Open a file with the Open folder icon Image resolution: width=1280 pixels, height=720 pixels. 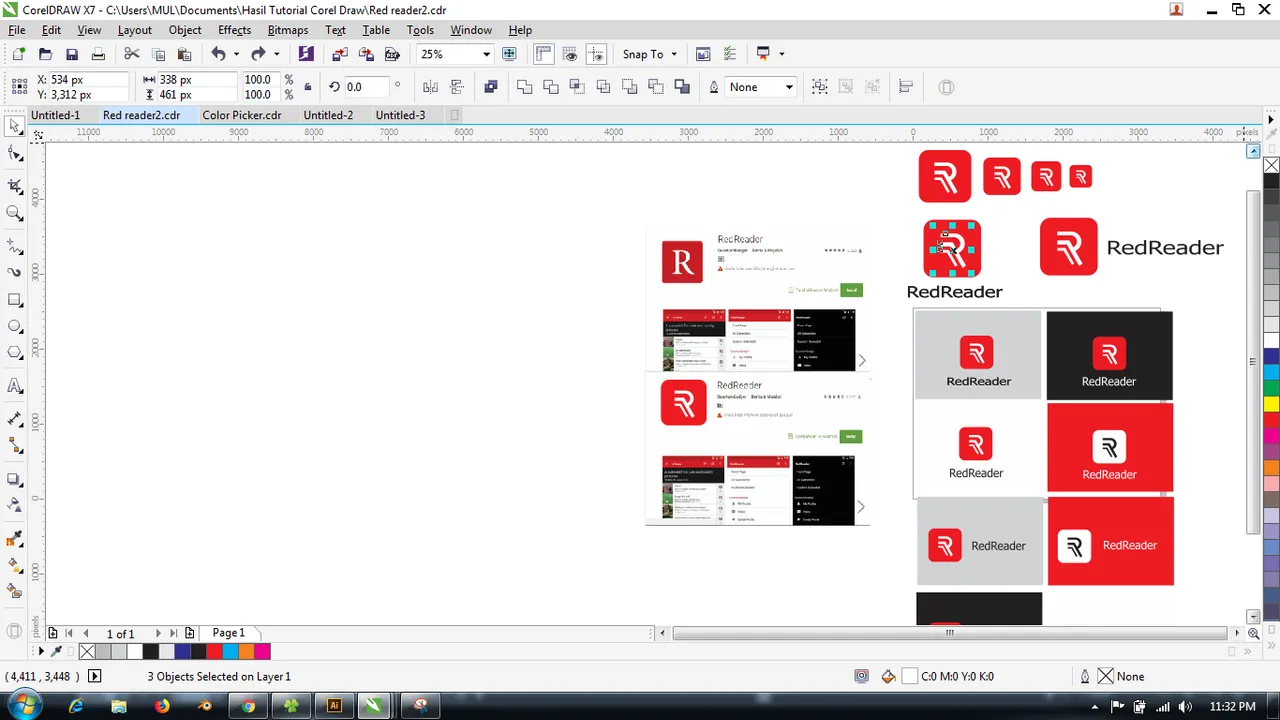pos(45,54)
